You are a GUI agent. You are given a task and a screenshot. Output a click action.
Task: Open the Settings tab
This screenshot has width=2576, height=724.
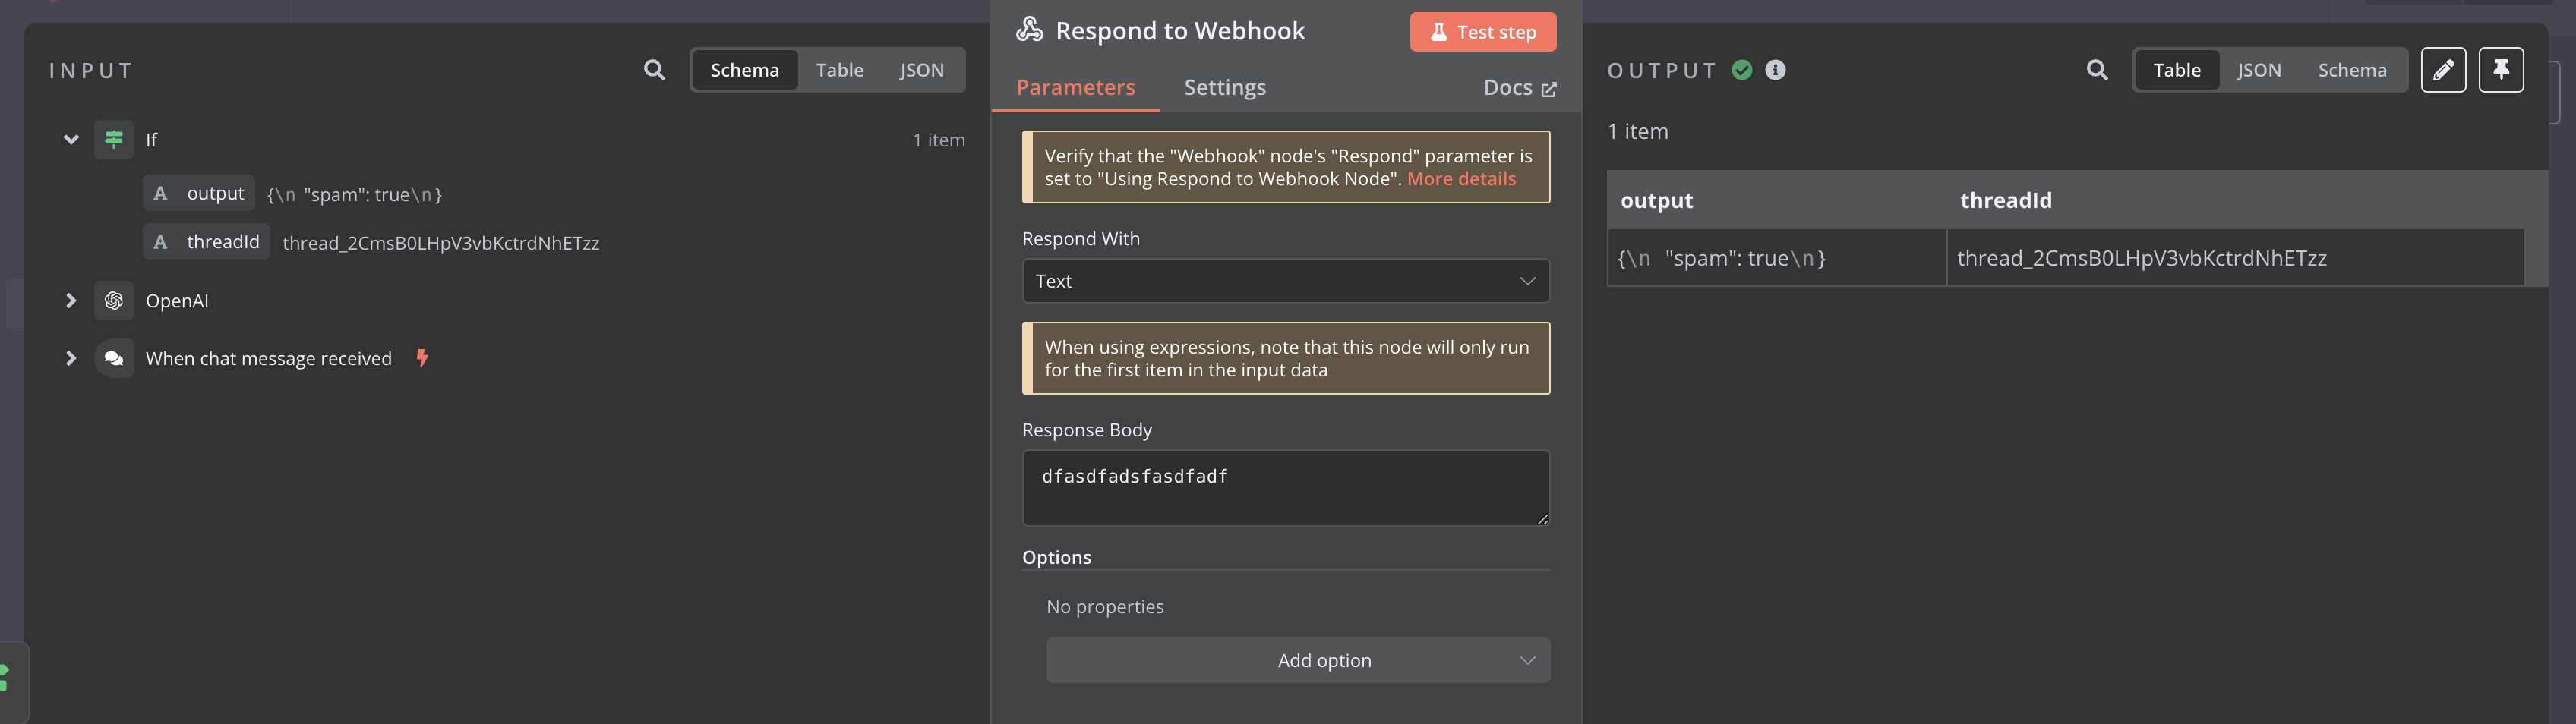[1224, 87]
